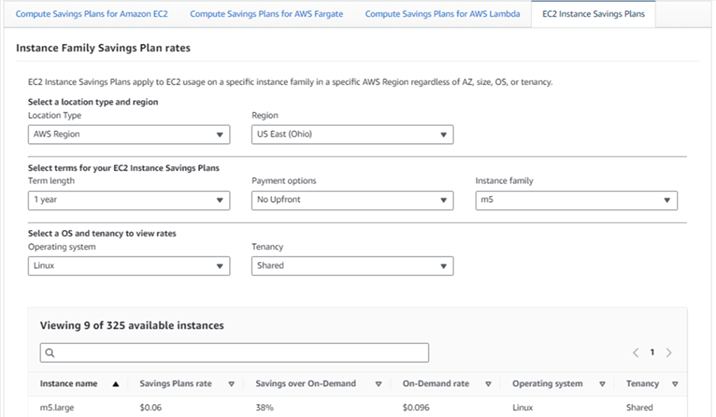Click the Operating system column header
This screenshot has width=716, height=417.
[x=547, y=384]
